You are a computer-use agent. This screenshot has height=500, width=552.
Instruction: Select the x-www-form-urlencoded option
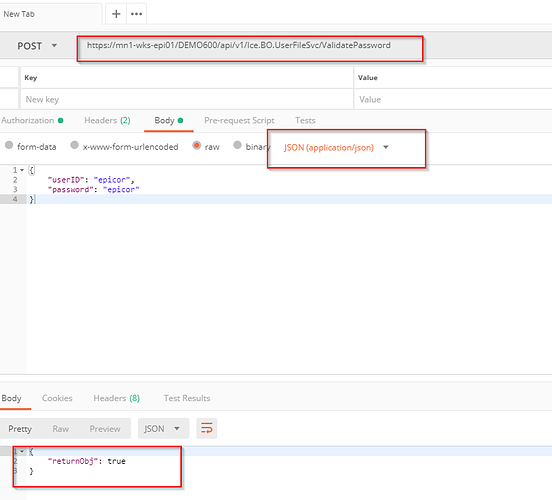pos(125,146)
